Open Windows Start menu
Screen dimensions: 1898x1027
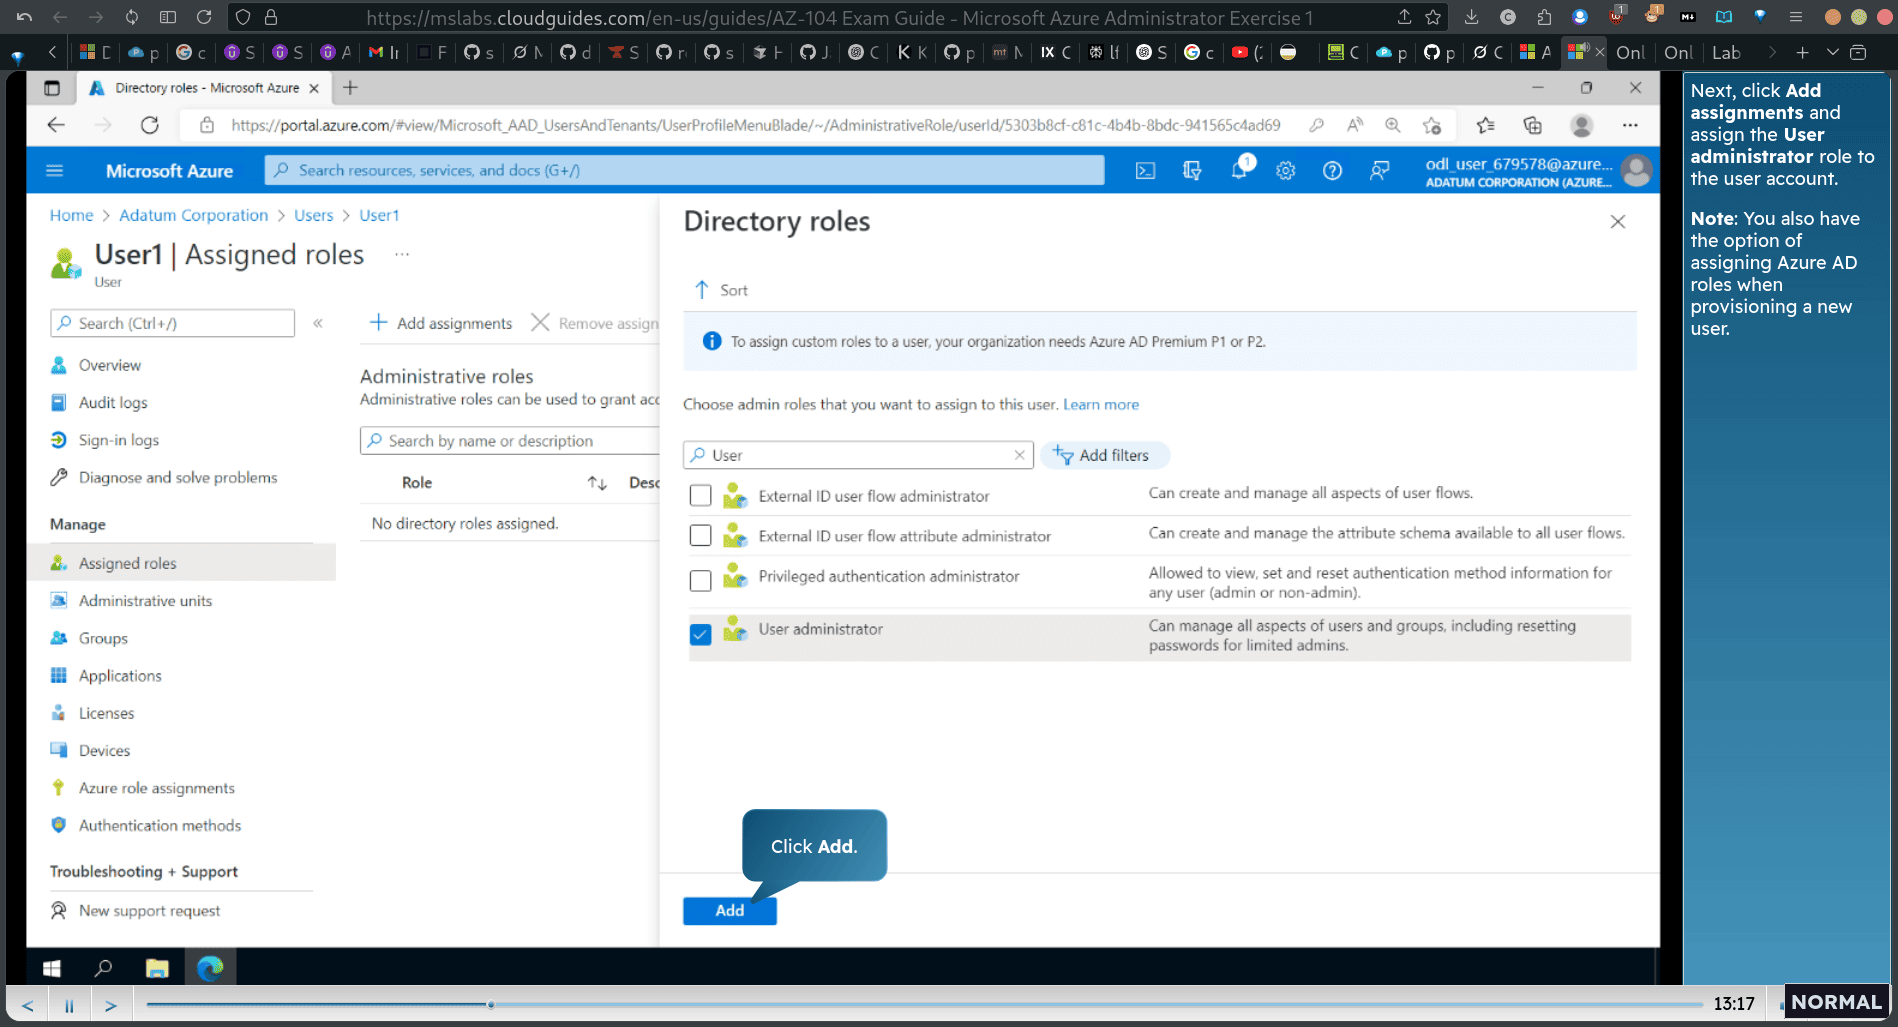pyautogui.click(x=52, y=968)
